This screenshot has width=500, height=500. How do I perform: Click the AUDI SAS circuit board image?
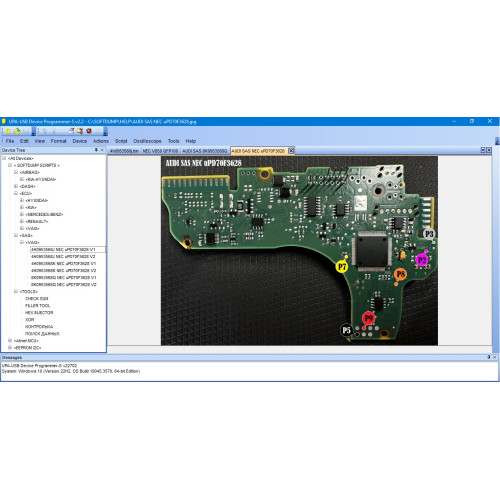(299, 250)
